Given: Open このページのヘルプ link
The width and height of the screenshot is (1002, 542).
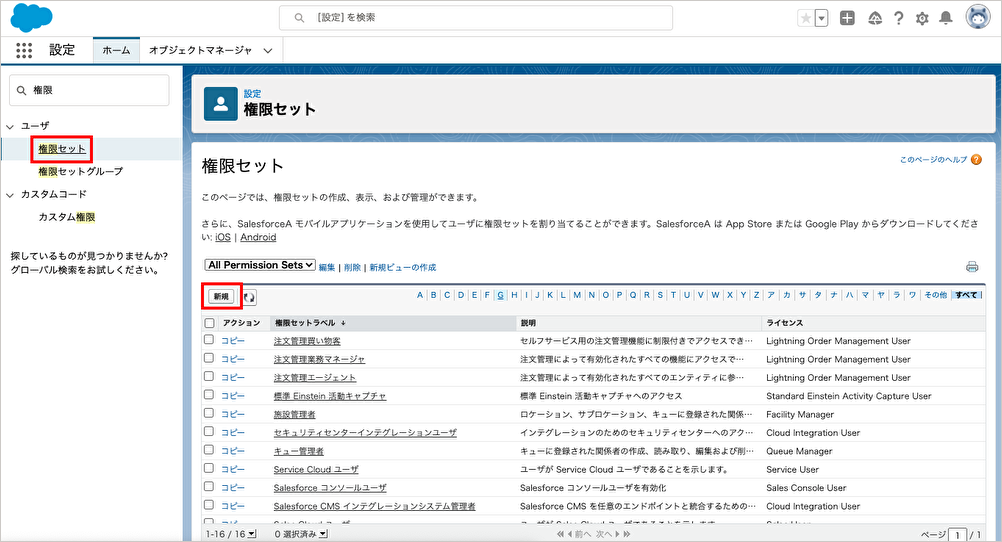Looking at the screenshot, I should 934,160.
